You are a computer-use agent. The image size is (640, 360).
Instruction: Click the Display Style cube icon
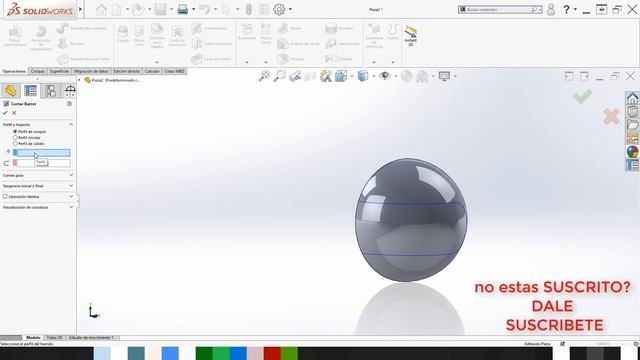coord(362,76)
